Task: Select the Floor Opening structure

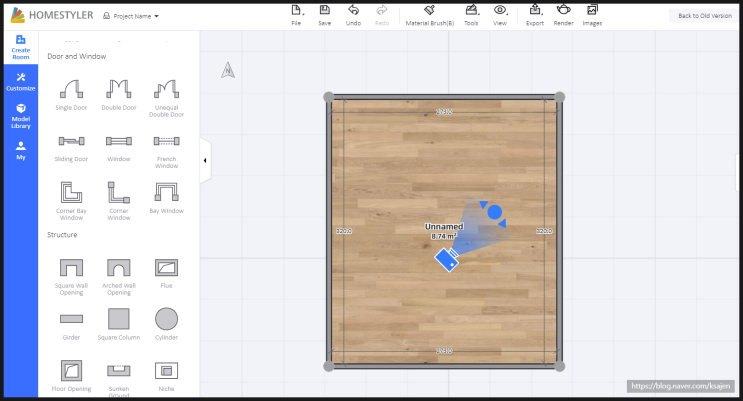Action: pos(71,376)
